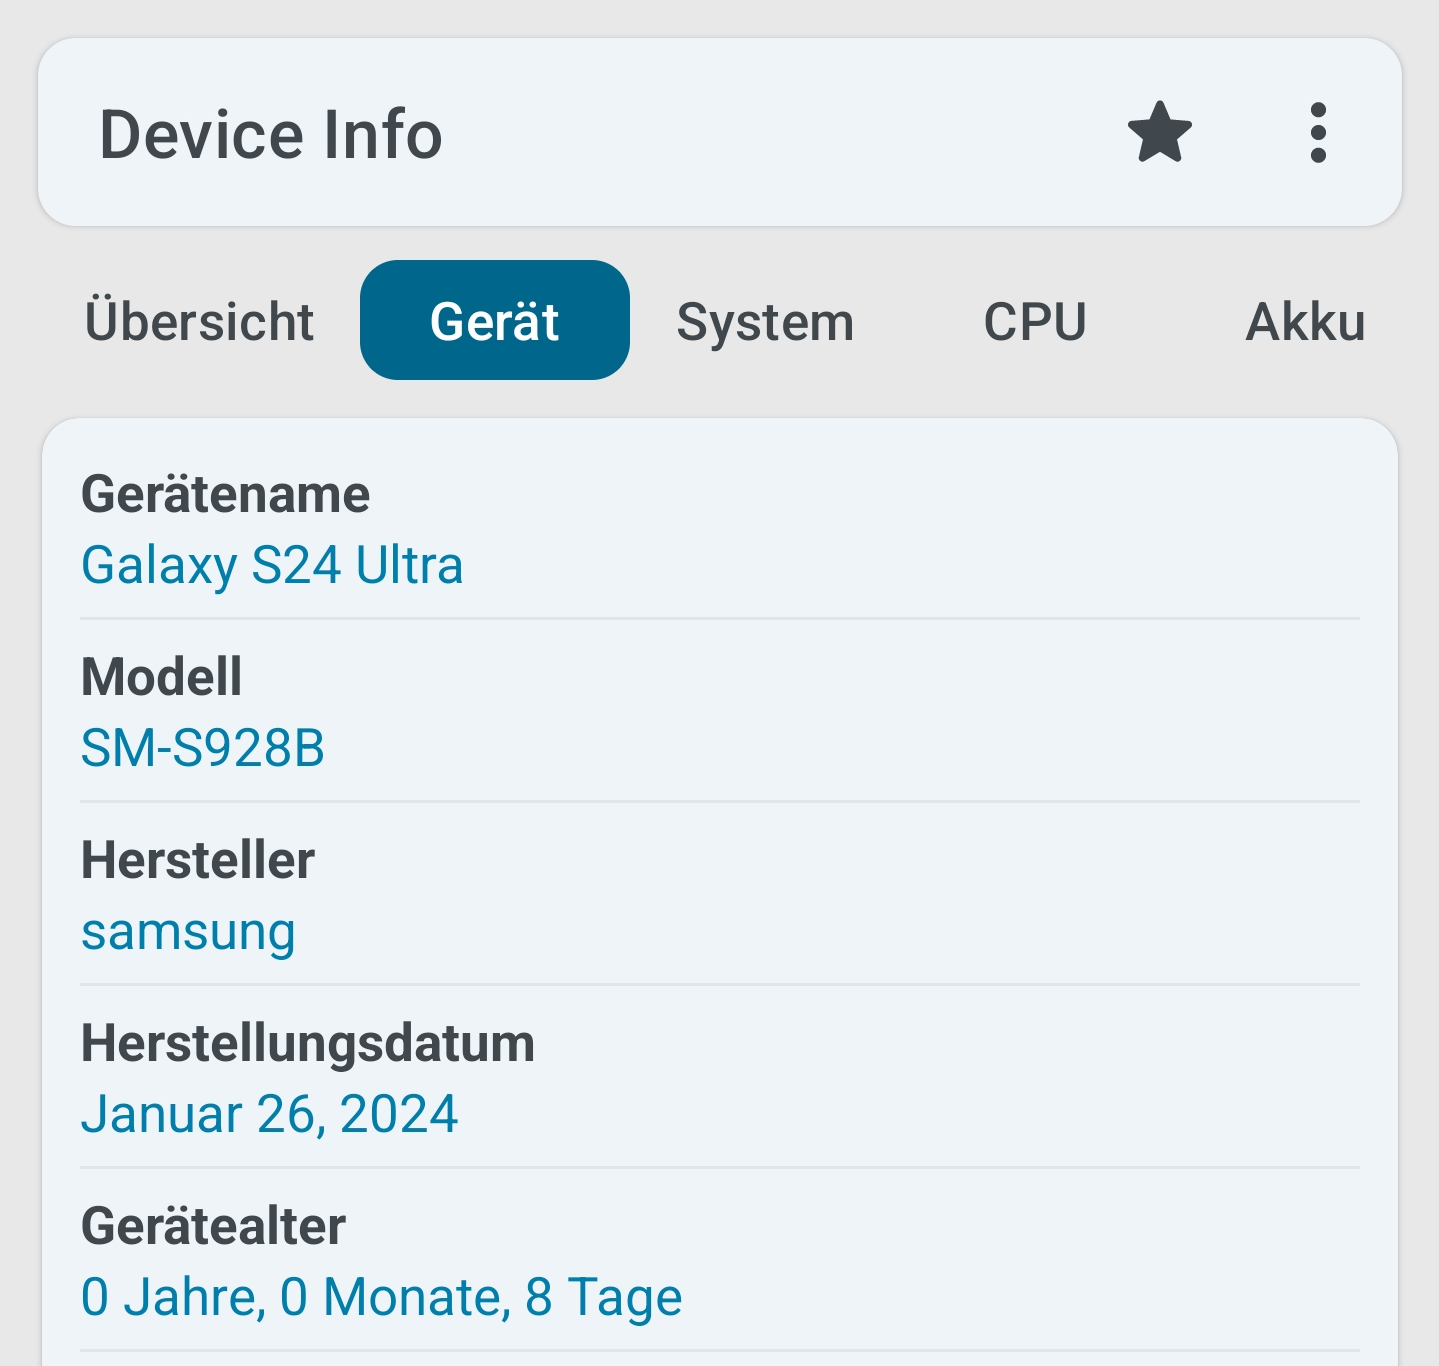Screen dimensions: 1439x1366
Task: Click the 0 Jahre, 0 Monate, 8 Tage value
Action: click(381, 1297)
